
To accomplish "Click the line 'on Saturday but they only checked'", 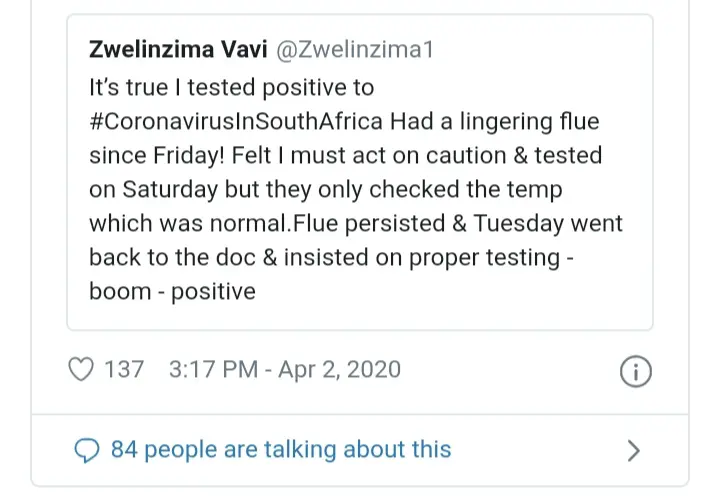I will click(274, 189).
